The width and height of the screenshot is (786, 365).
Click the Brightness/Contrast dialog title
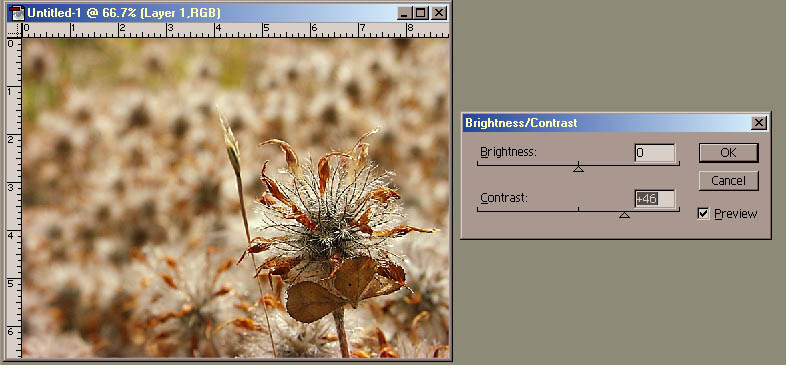click(x=521, y=123)
